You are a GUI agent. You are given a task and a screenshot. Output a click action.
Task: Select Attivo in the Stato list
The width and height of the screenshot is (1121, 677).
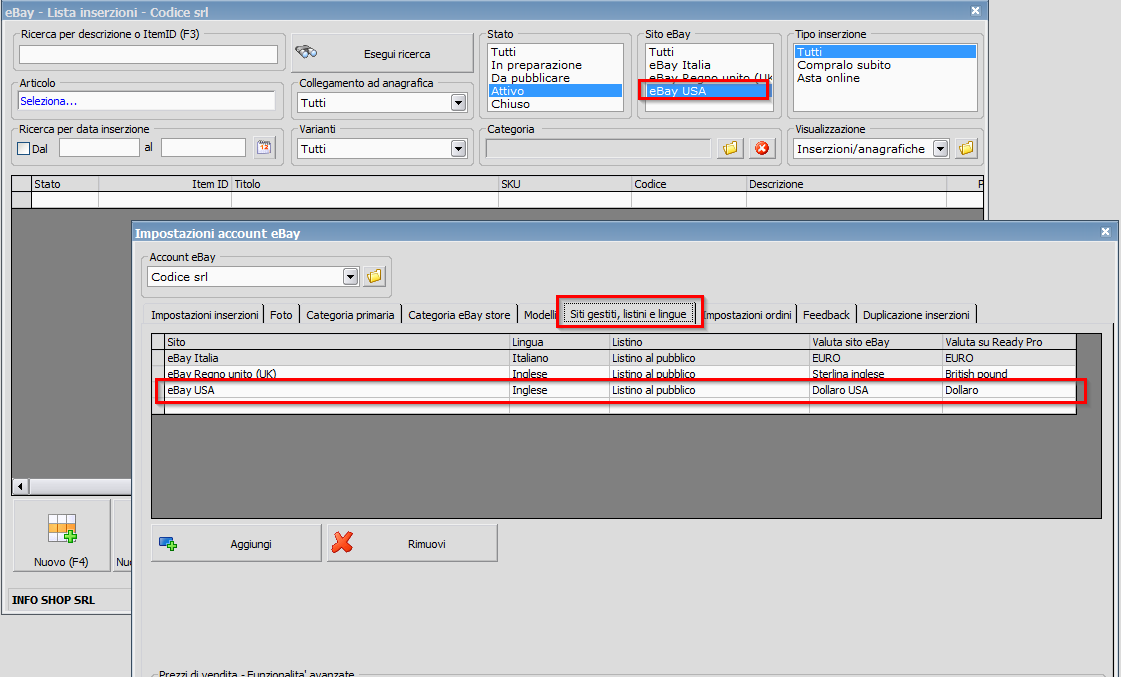[555, 91]
